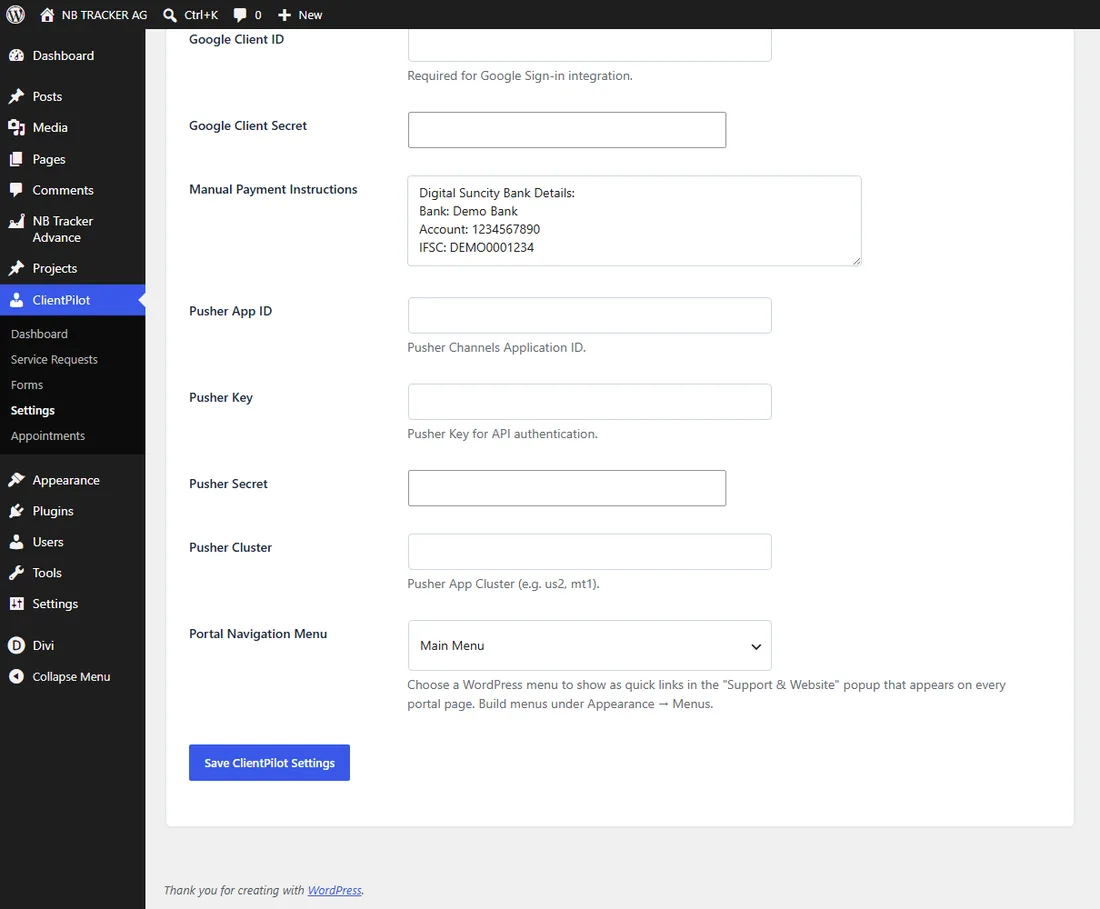The image size is (1100, 909).
Task: Click the 'Portal Navigation Menu' label
Action: pos(258,633)
